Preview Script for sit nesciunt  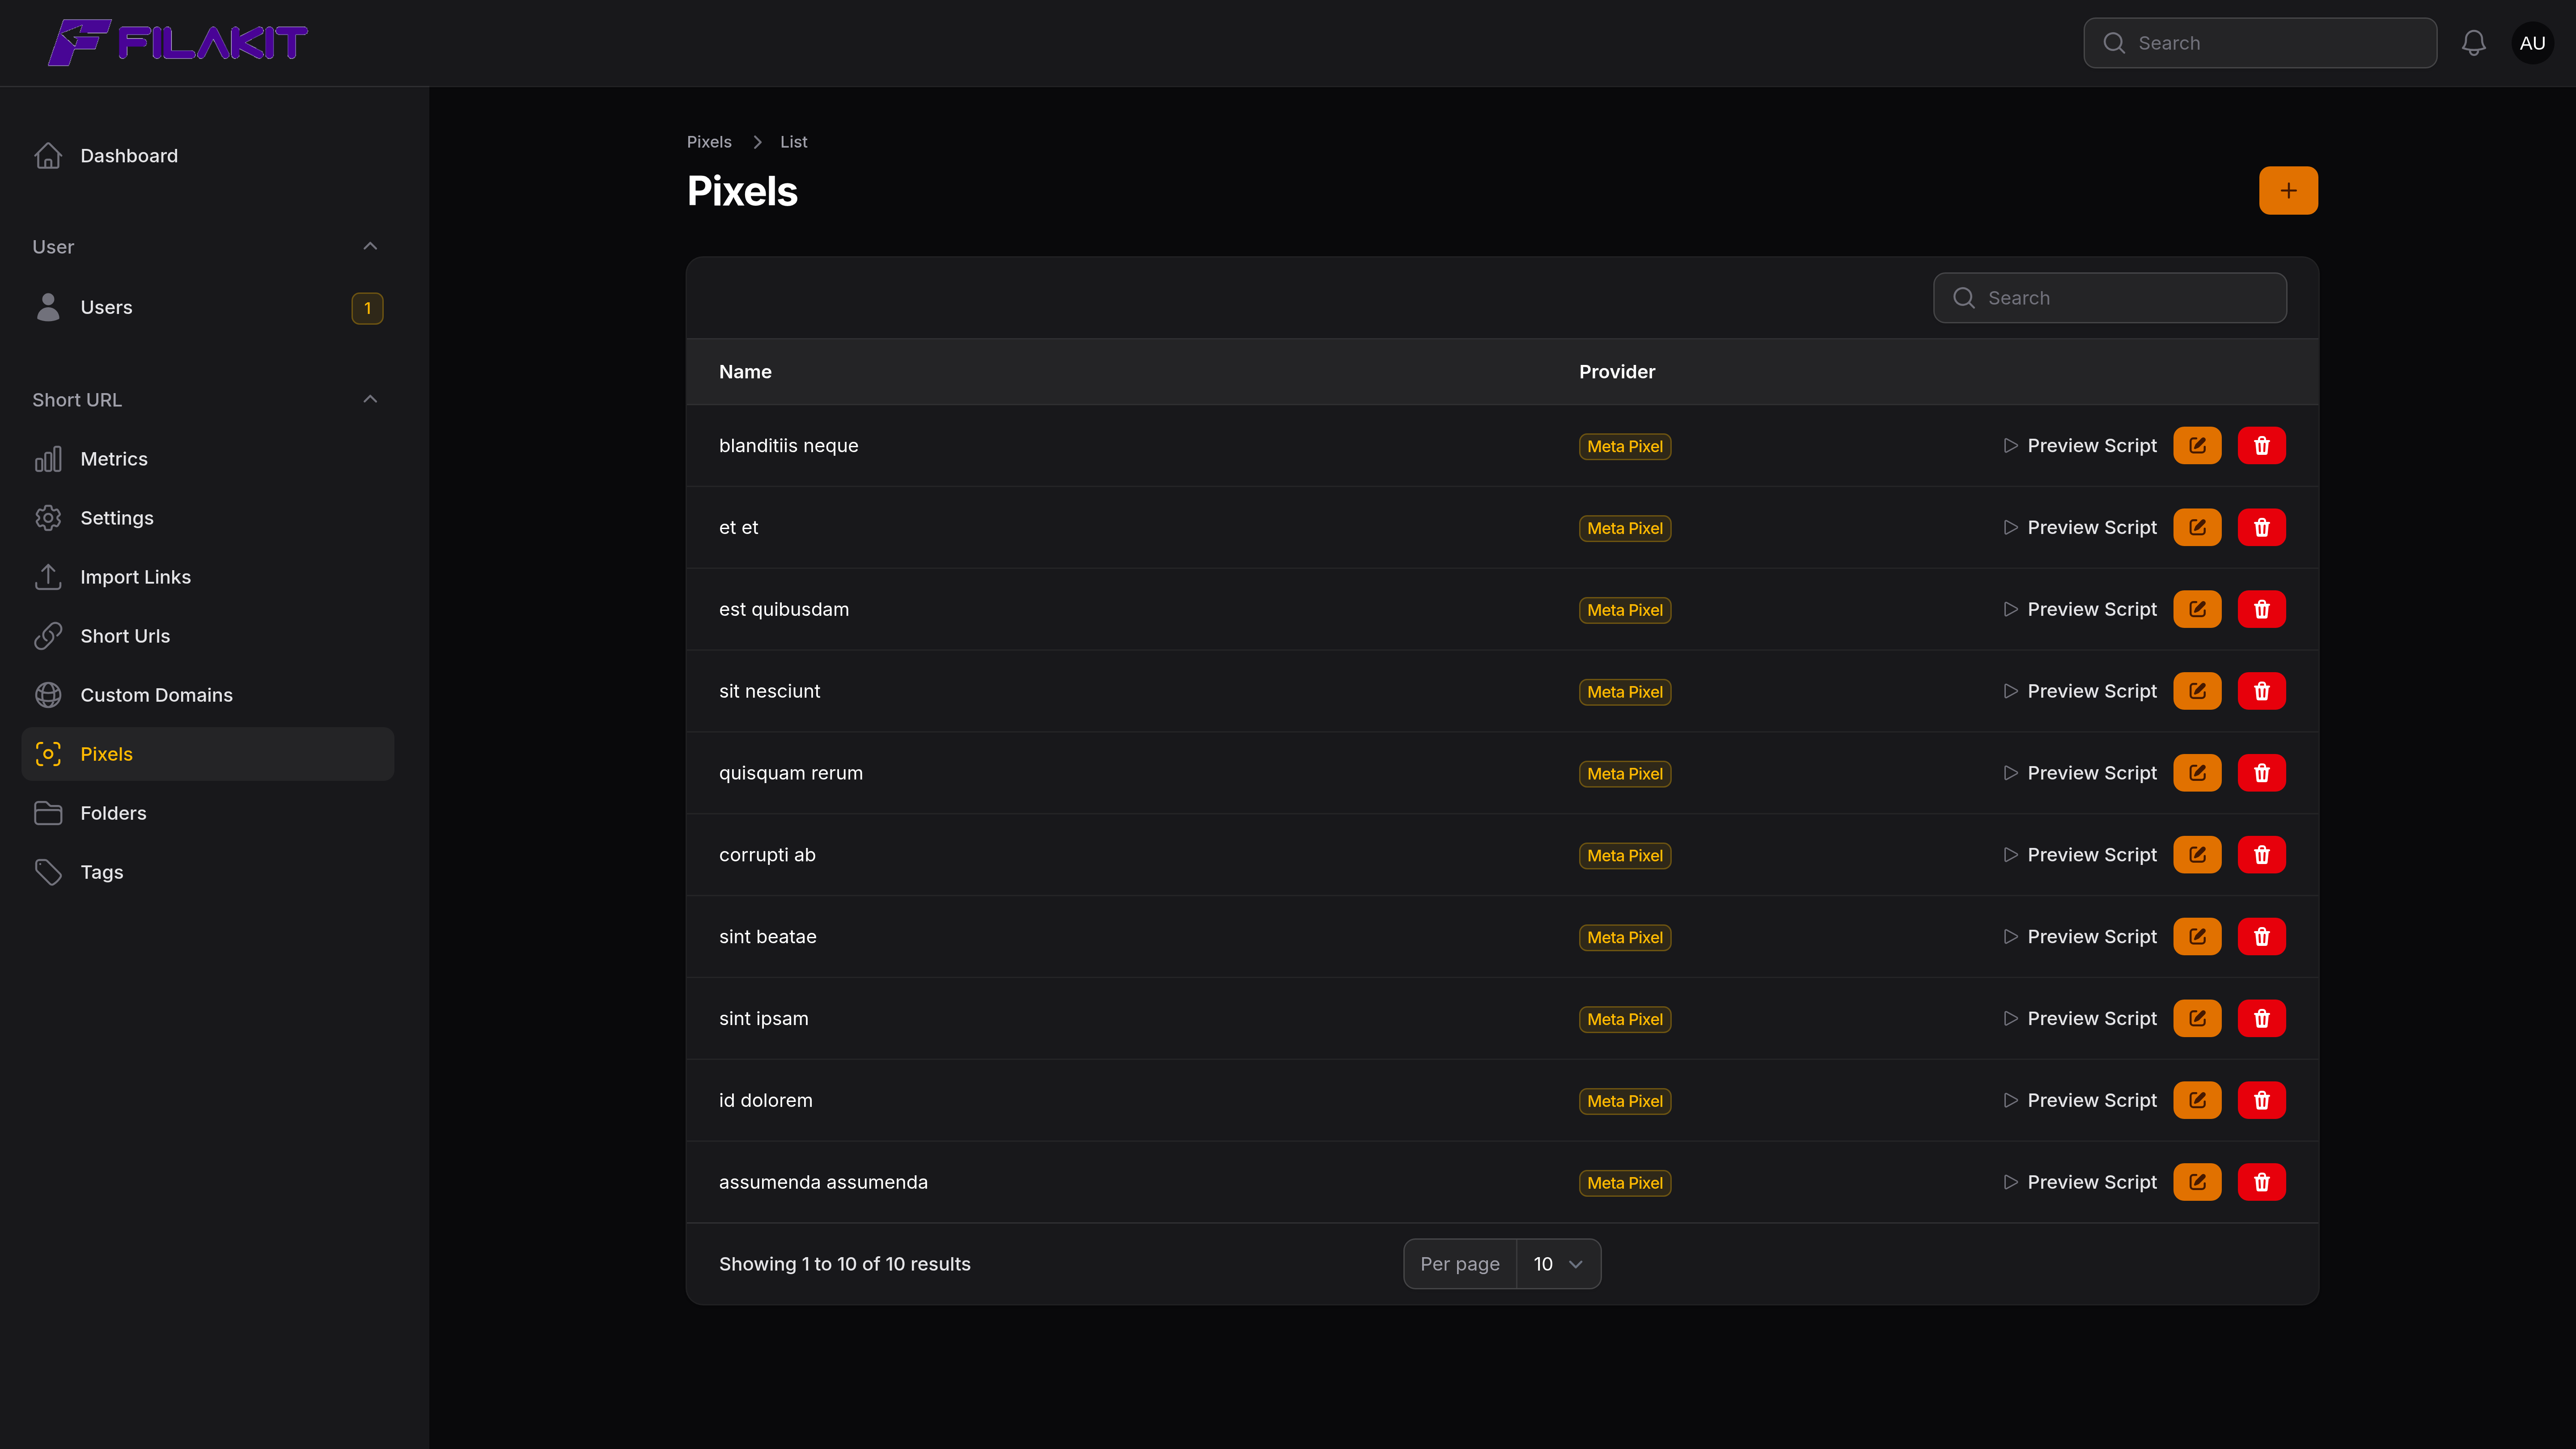point(2080,691)
